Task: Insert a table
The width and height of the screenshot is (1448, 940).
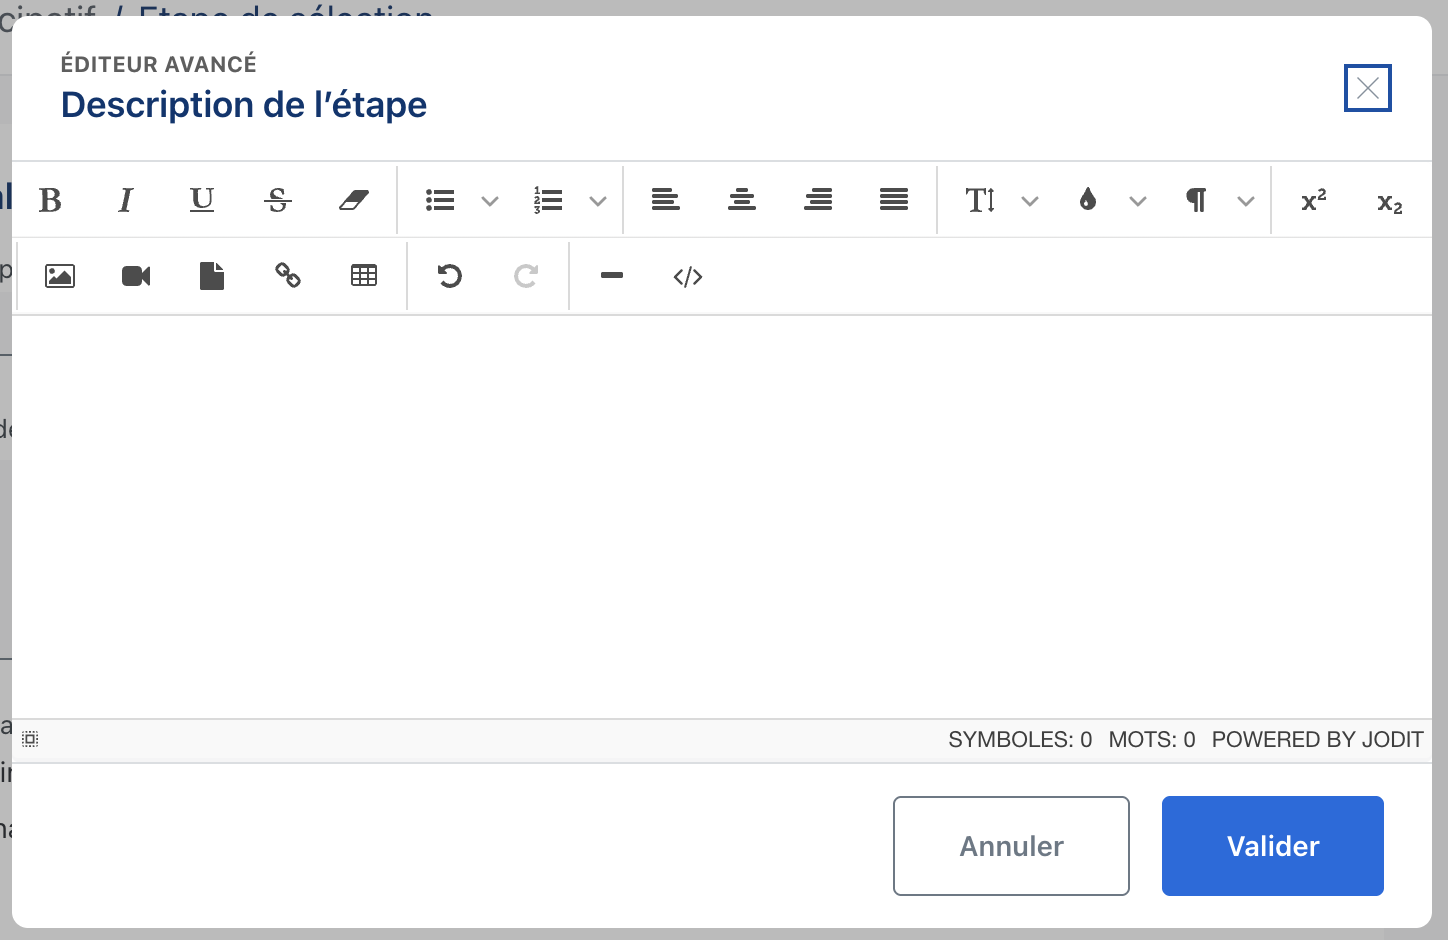Action: [364, 276]
